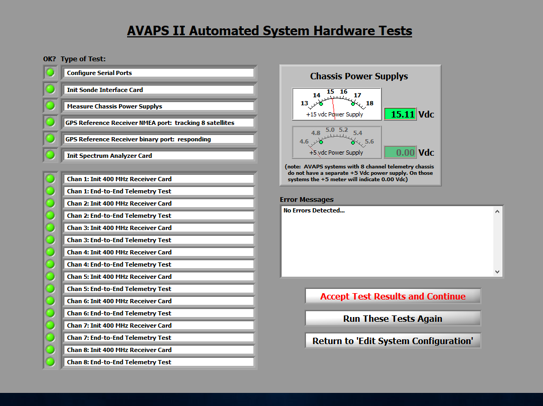This screenshot has height=406, width=543.
Task: Select 'Chan 4: End-to-End Telemetry Test' row
Action: tap(158, 264)
